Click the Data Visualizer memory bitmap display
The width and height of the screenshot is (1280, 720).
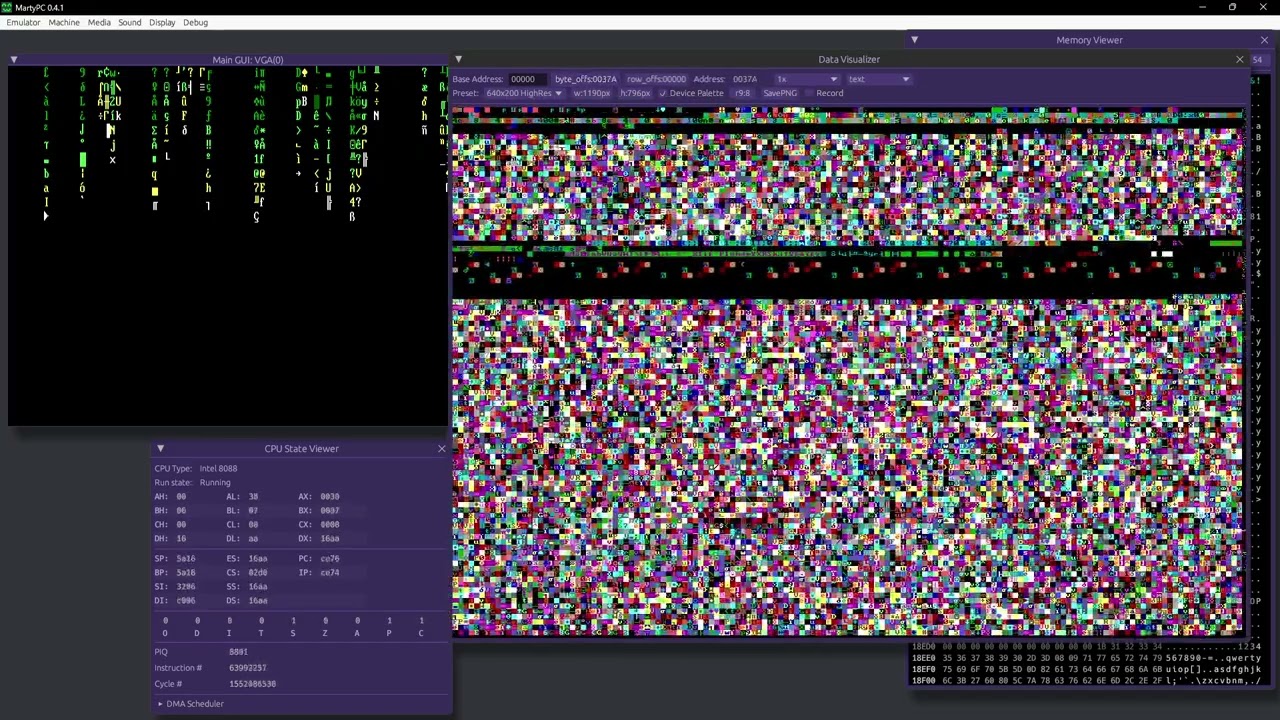[848, 370]
